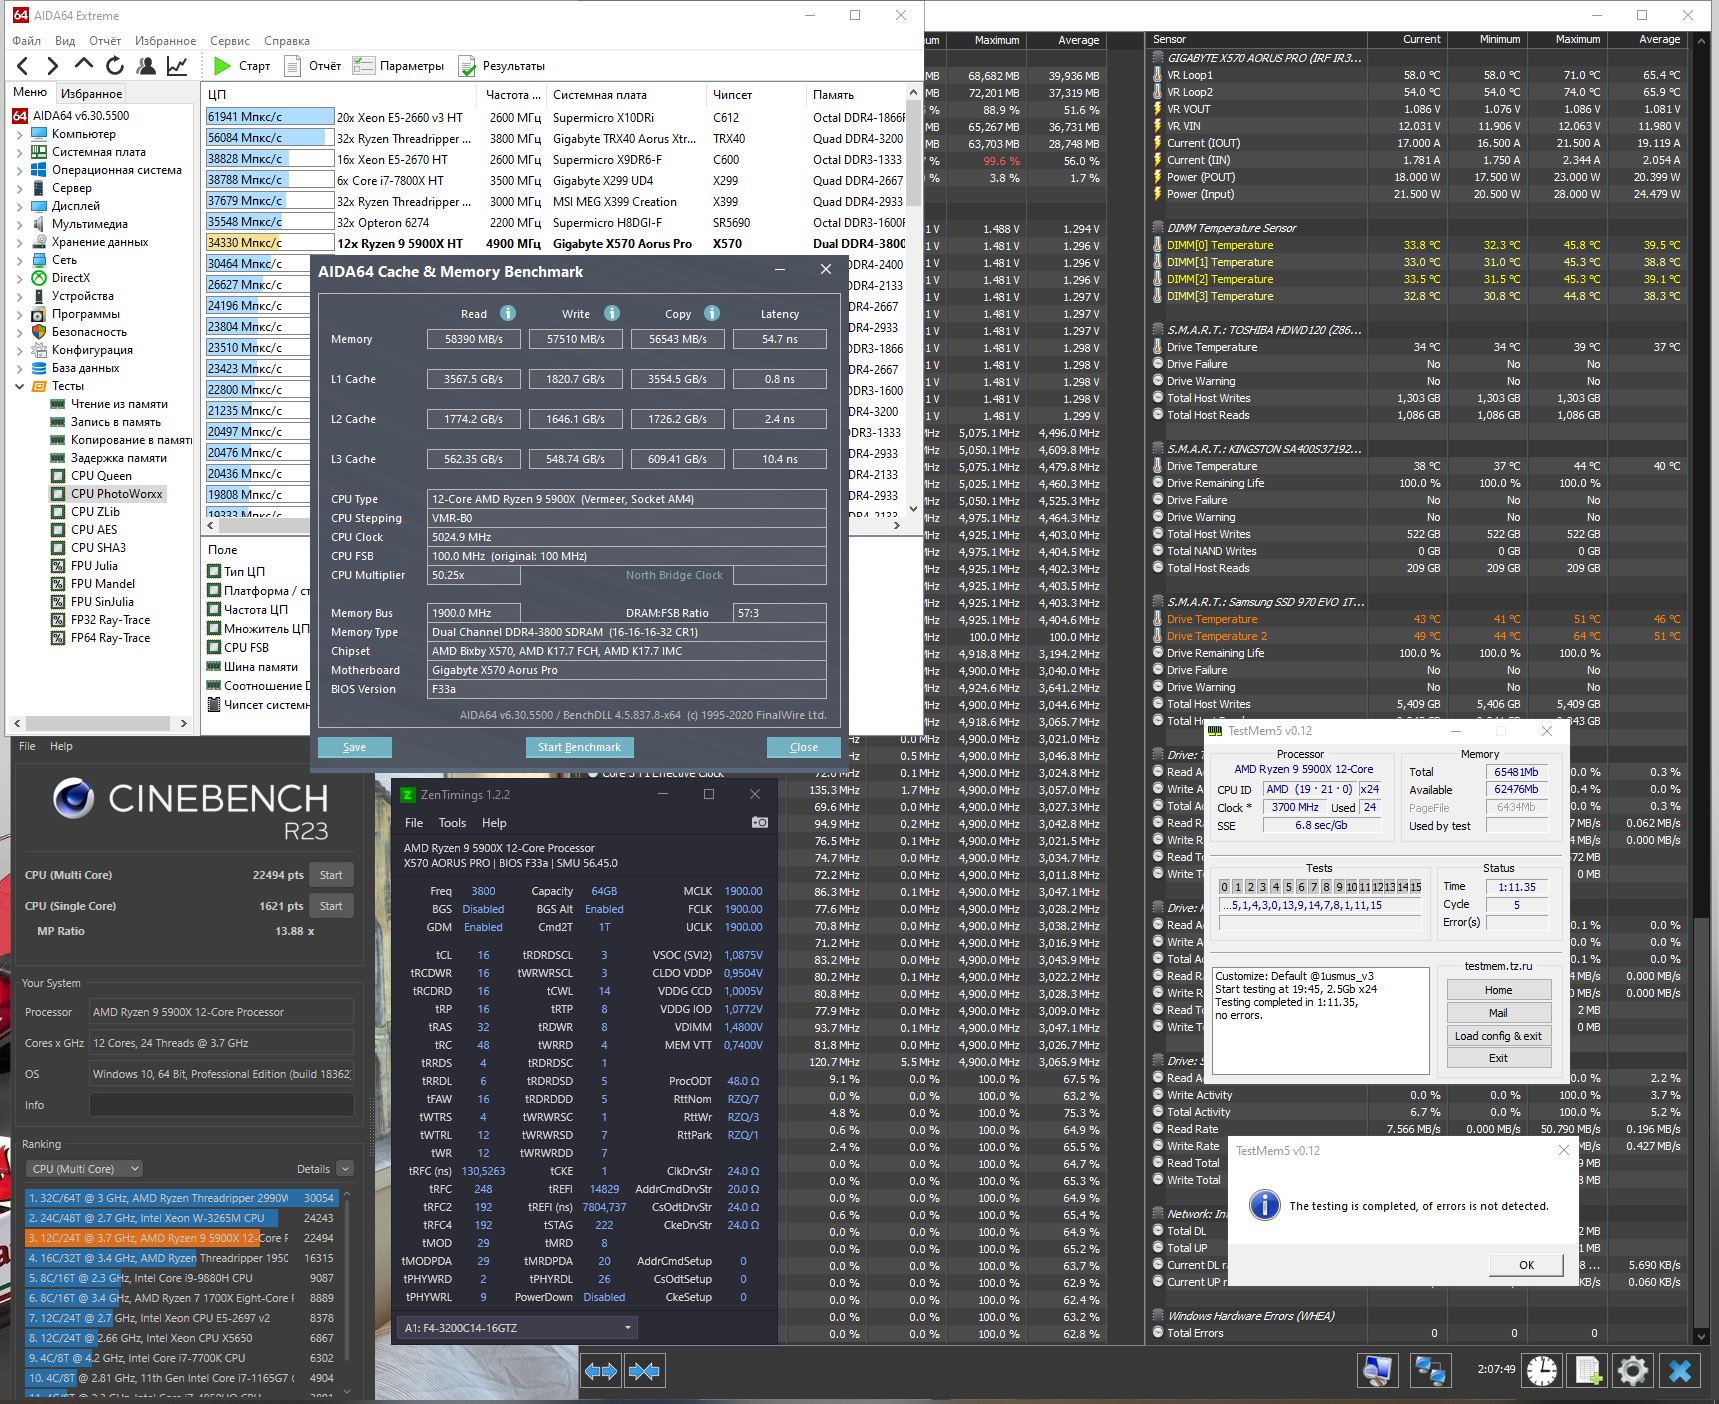
Task: Click the AIDA64 refresh icon
Action: coord(115,66)
